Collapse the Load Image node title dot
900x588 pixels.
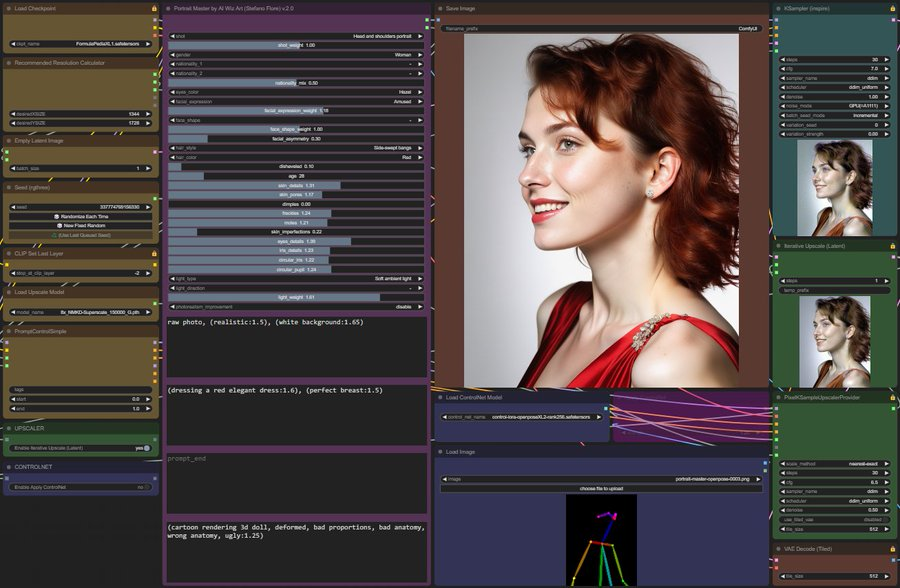point(440,452)
